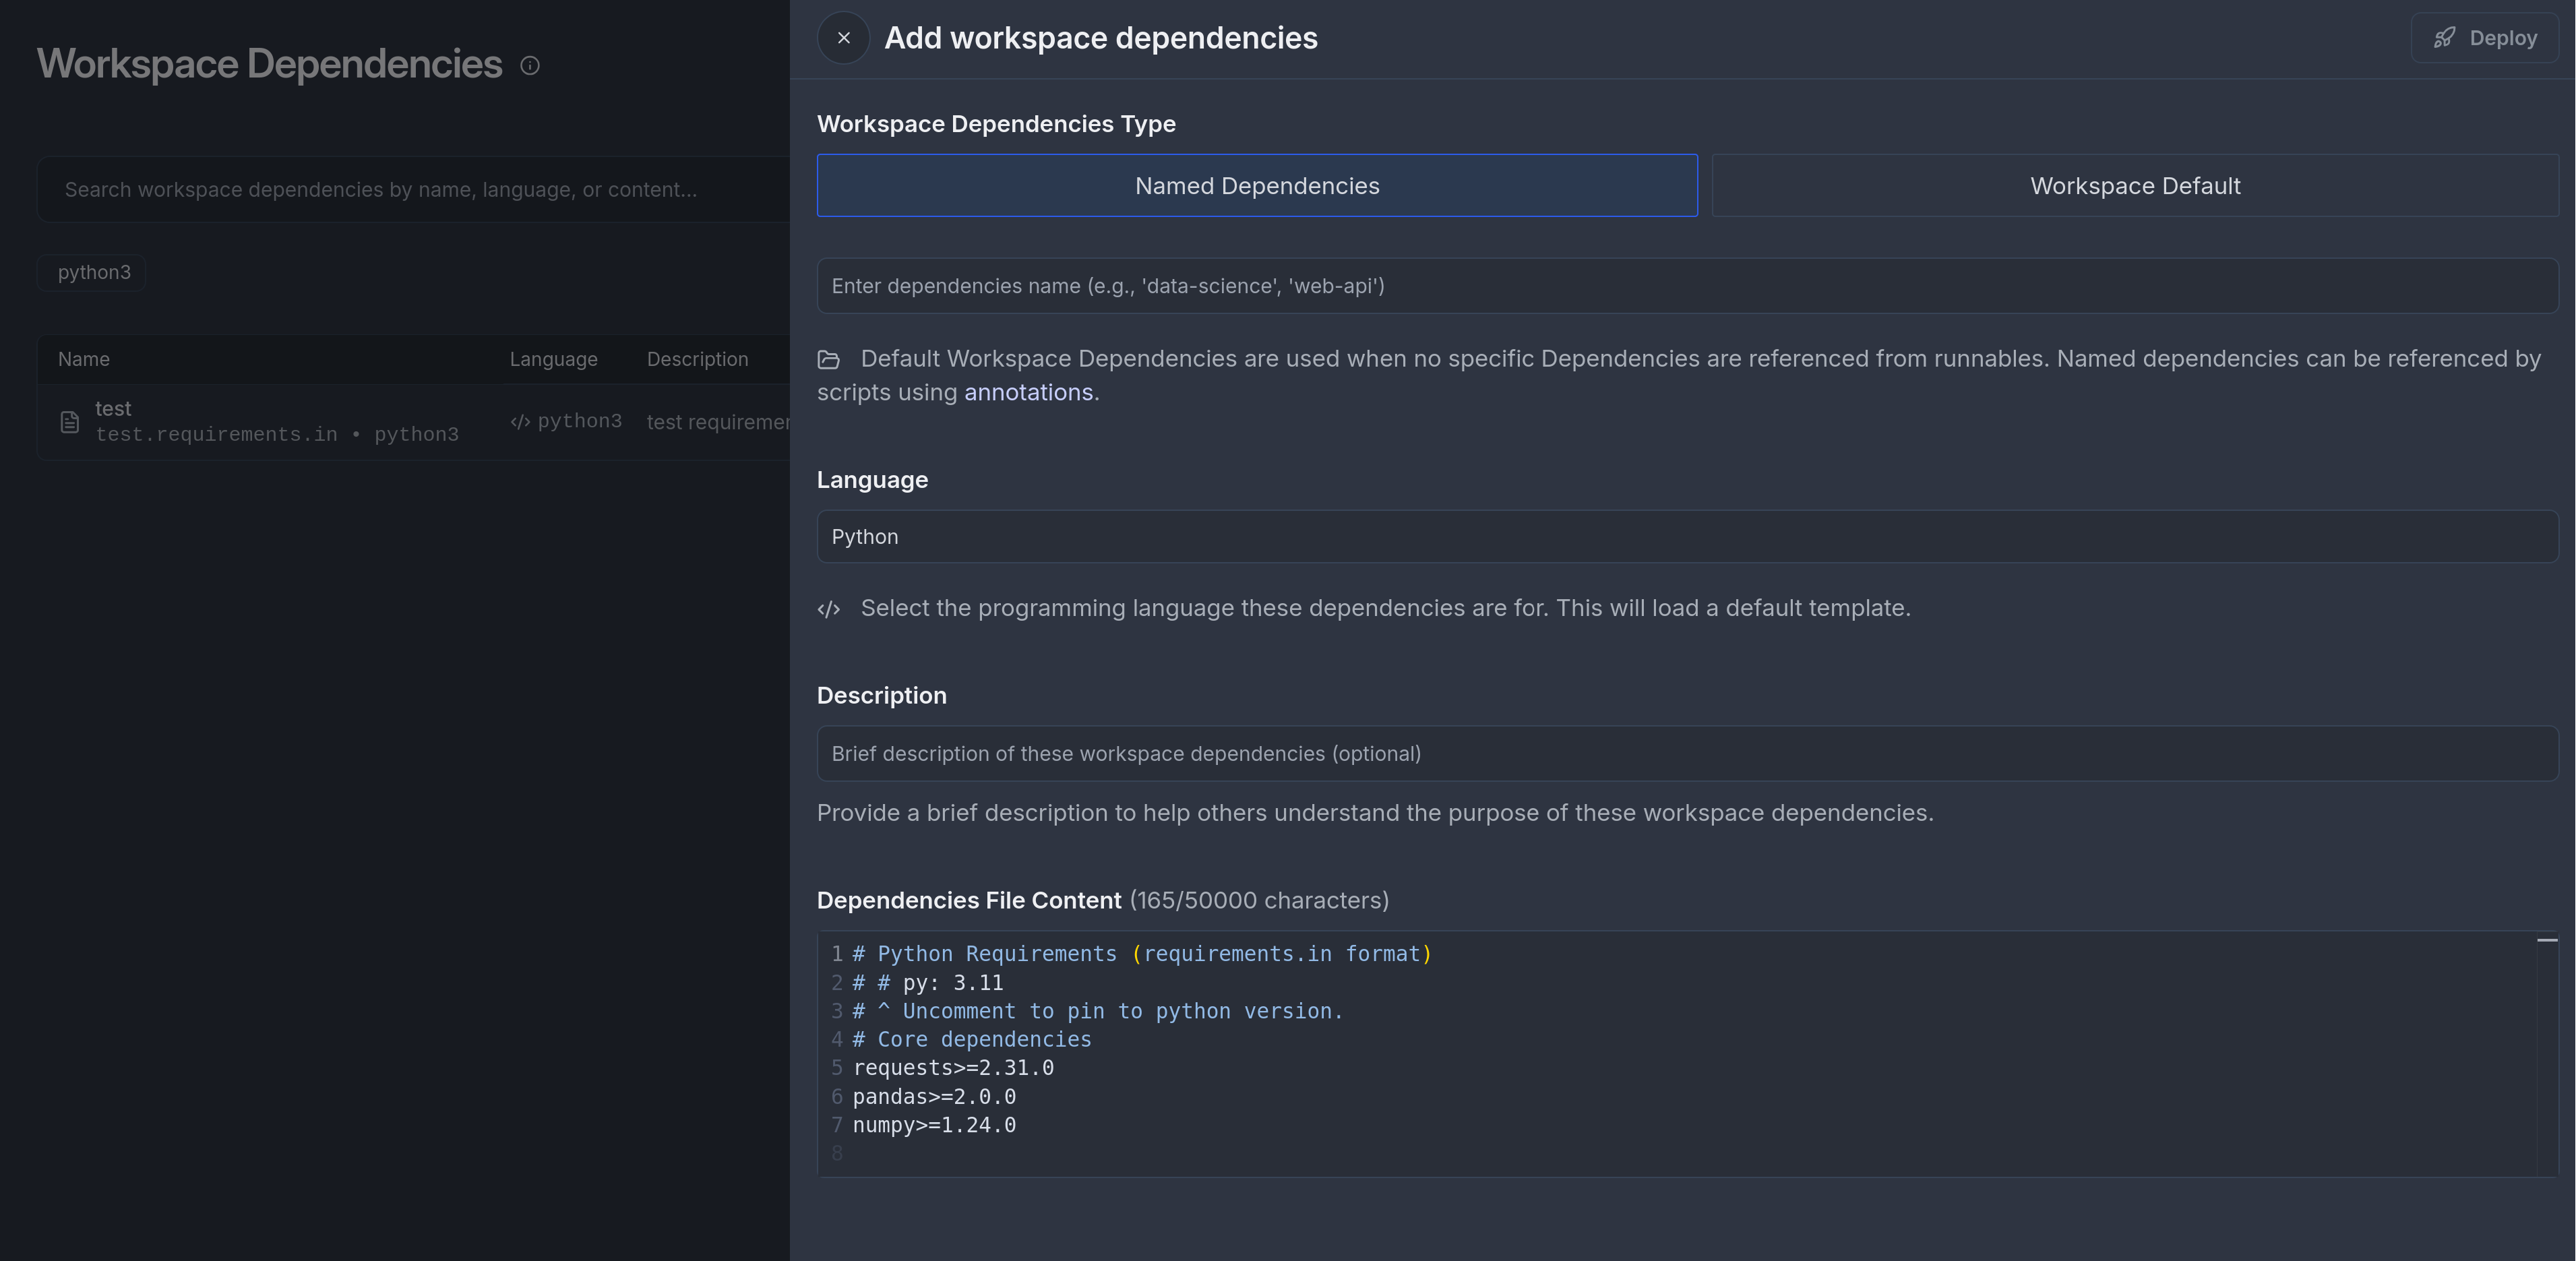Click the dependencies name input field
The width and height of the screenshot is (2576, 1261).
[x=1688, y=286]
